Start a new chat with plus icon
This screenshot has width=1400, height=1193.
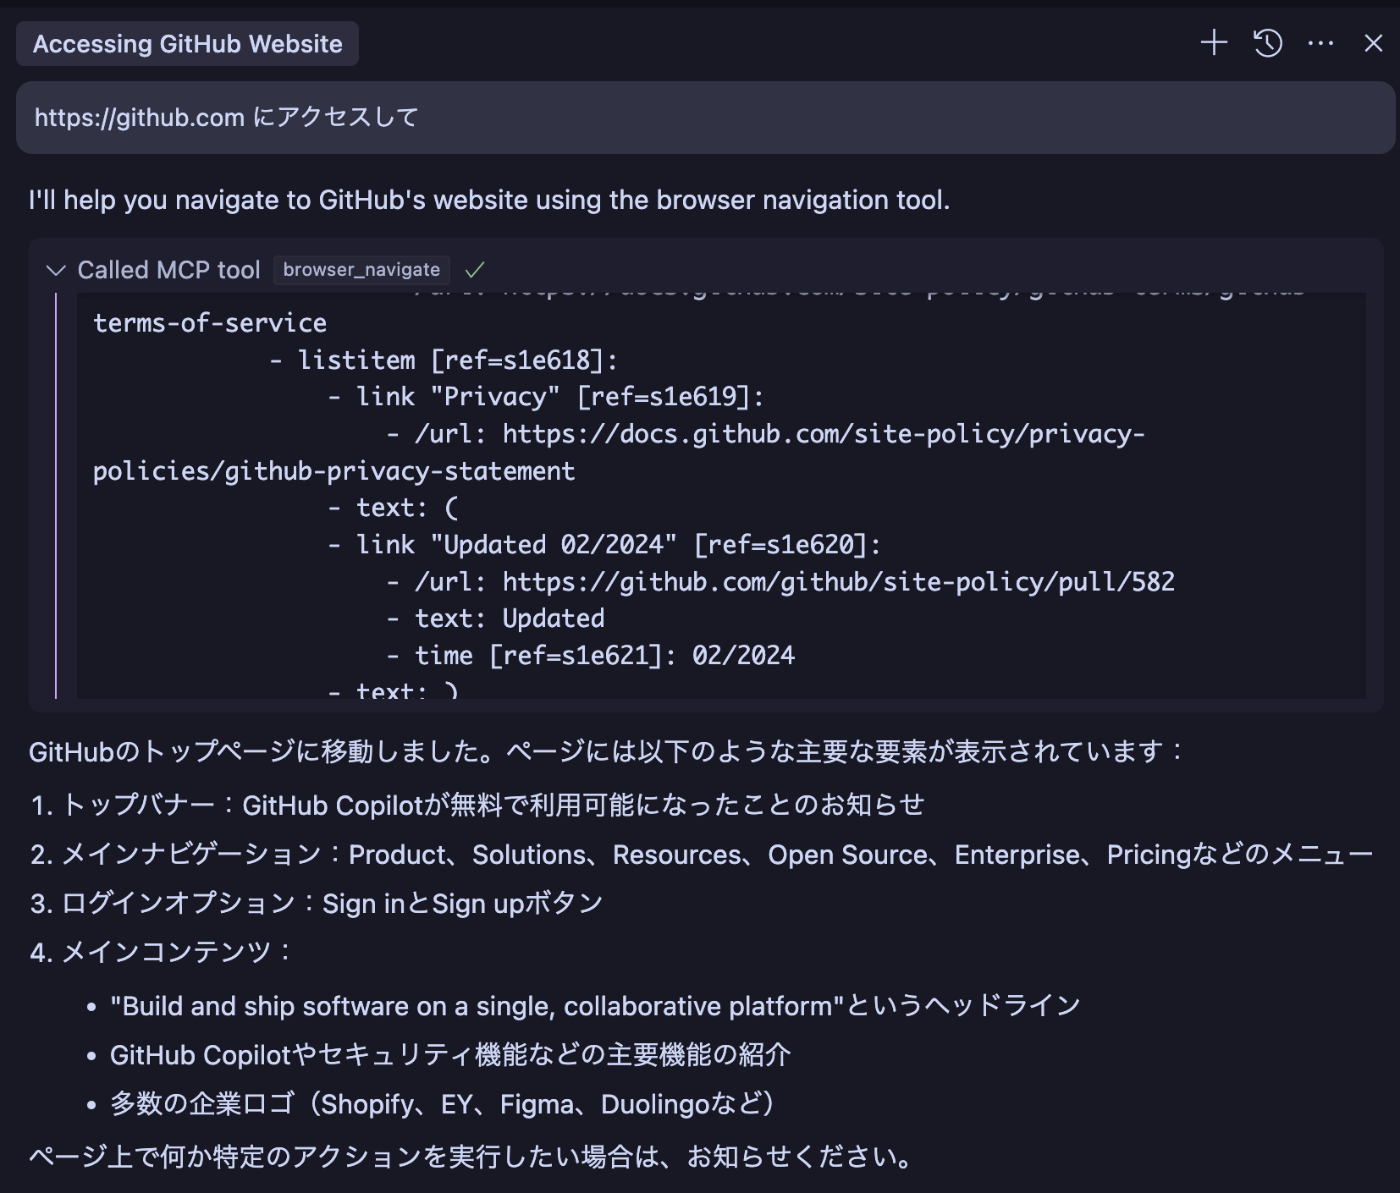[1213, 43]
